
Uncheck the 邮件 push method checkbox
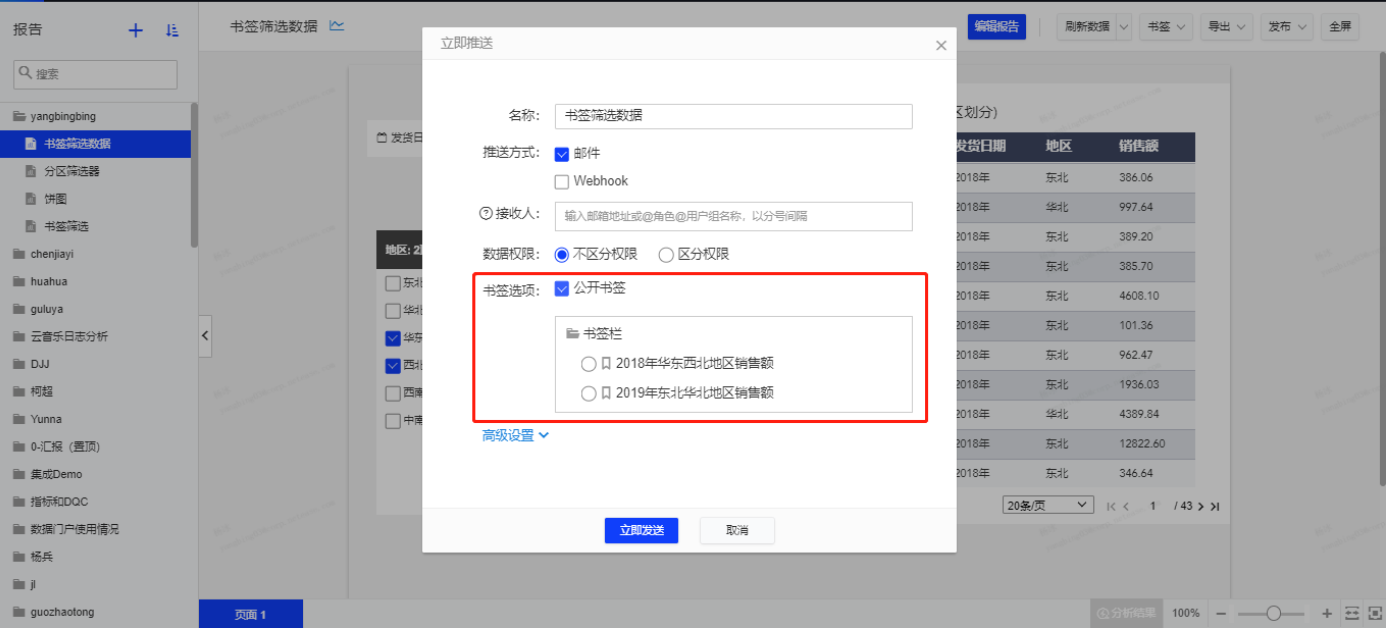[x=562, y=154]
